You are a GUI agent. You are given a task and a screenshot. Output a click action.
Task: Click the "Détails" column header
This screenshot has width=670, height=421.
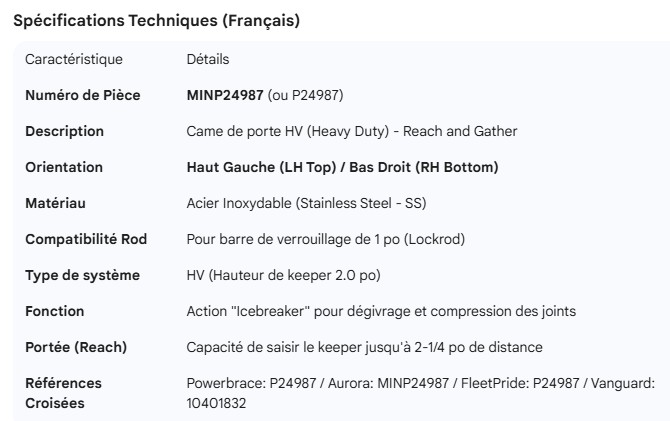[208, 60]
